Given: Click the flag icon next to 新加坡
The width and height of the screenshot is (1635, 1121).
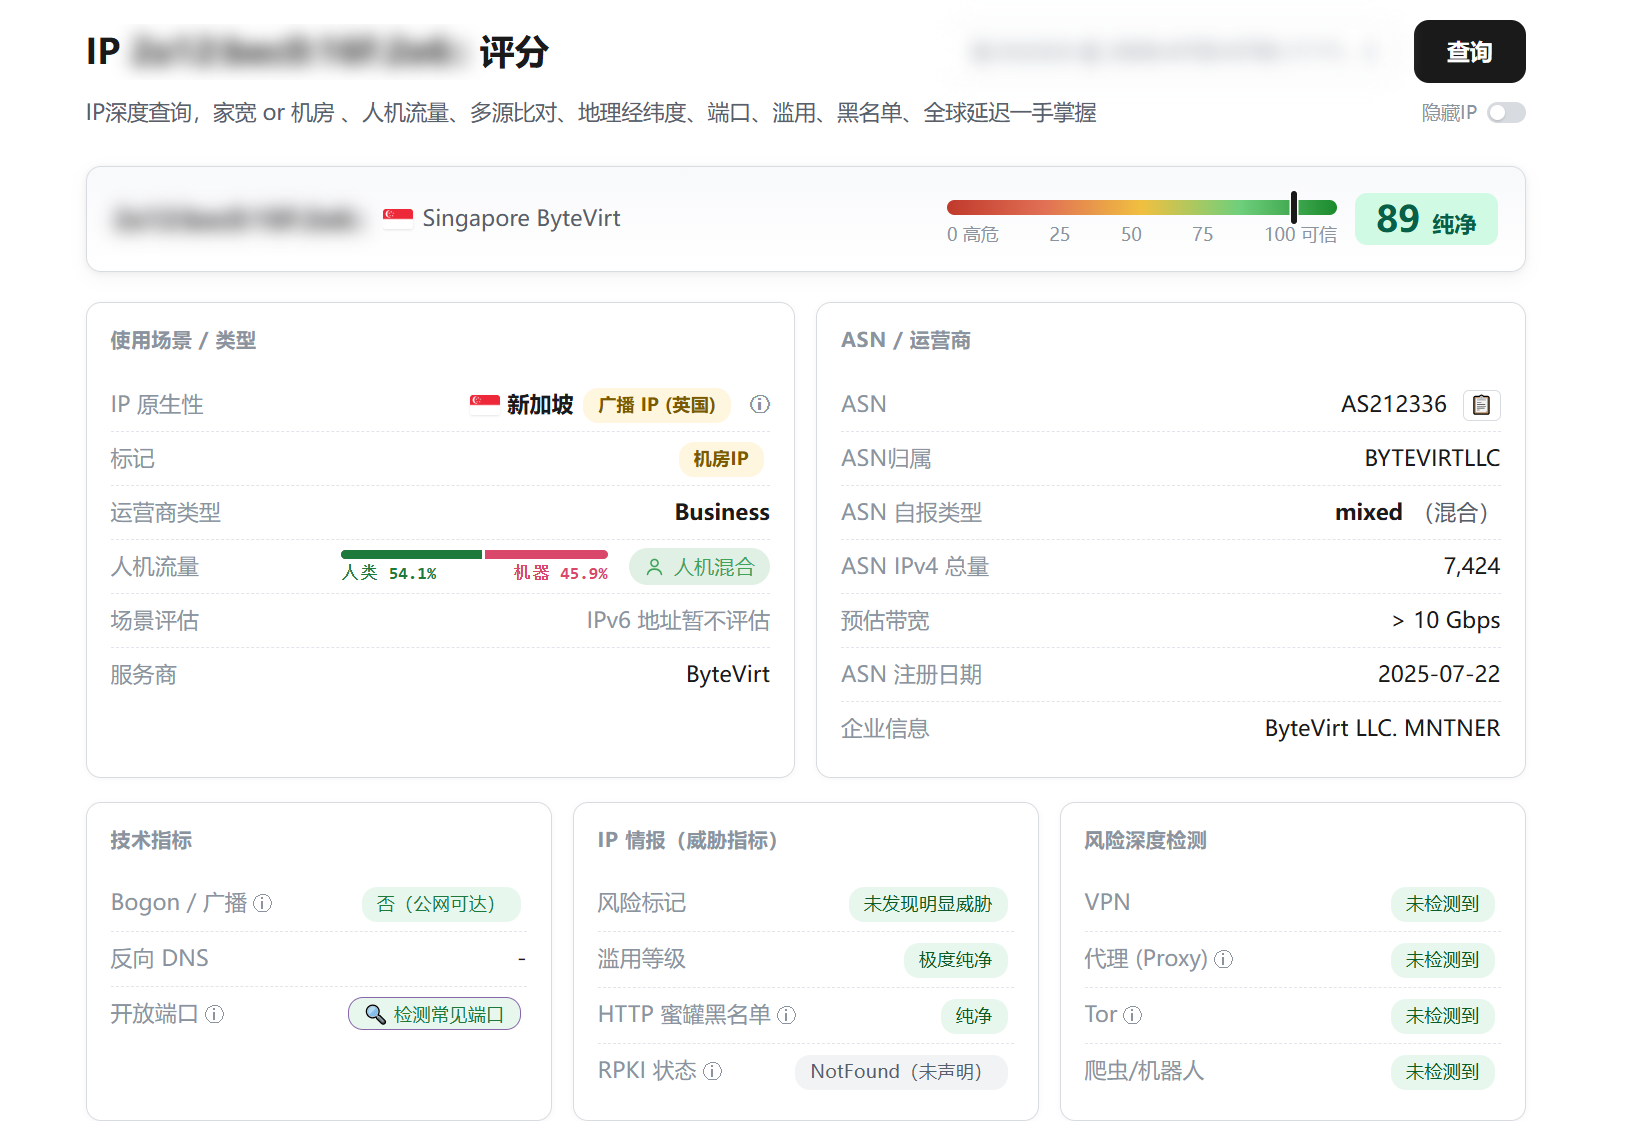Looking at the screenshot, I should point(485,405).
